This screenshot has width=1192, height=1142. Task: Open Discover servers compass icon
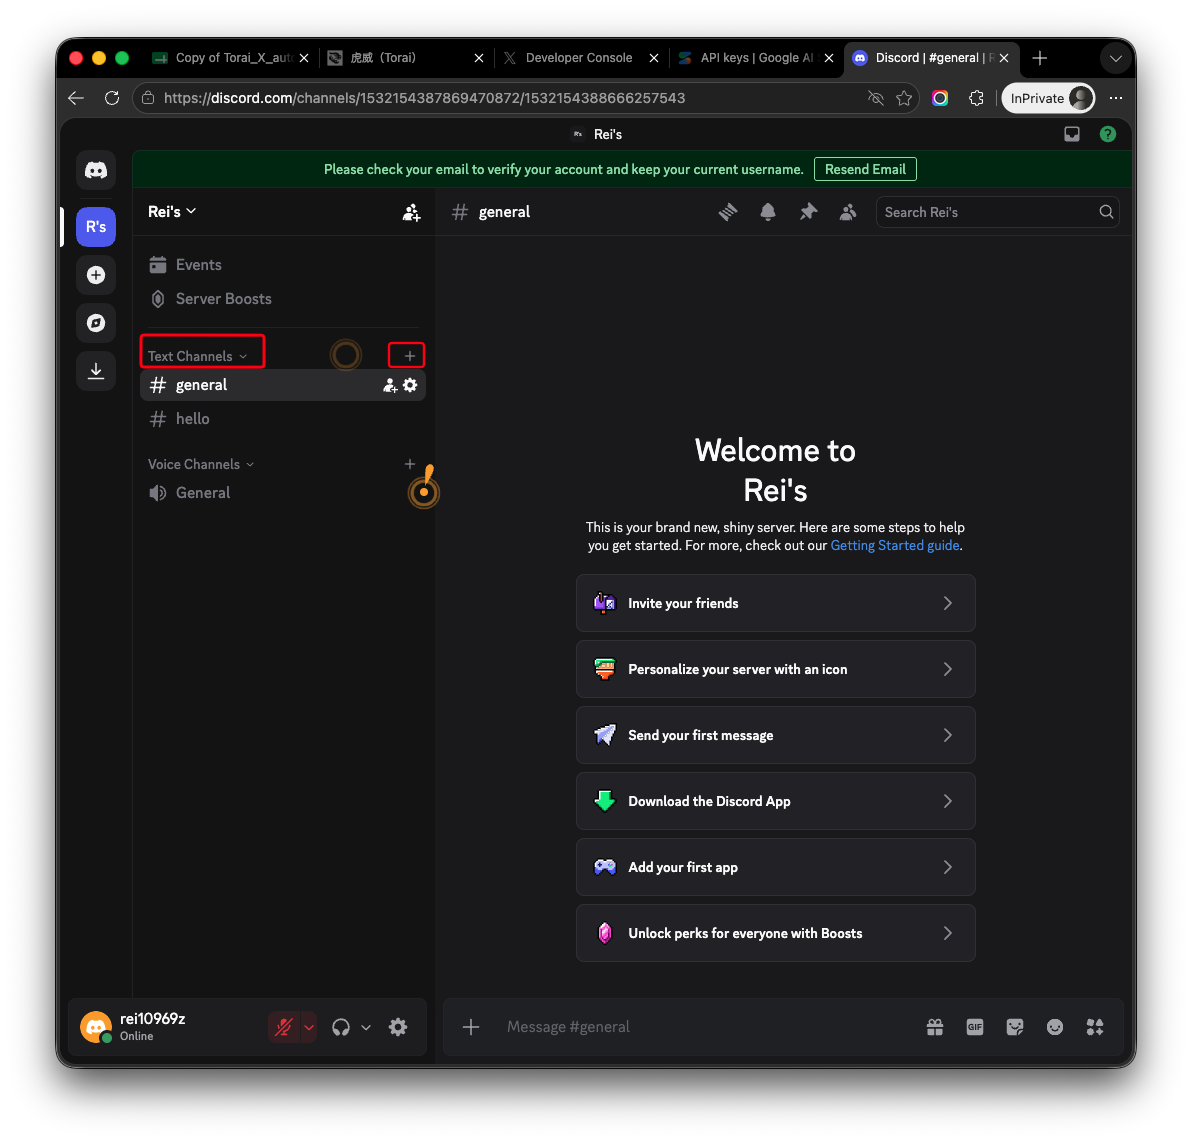click(x=96, y=323)
